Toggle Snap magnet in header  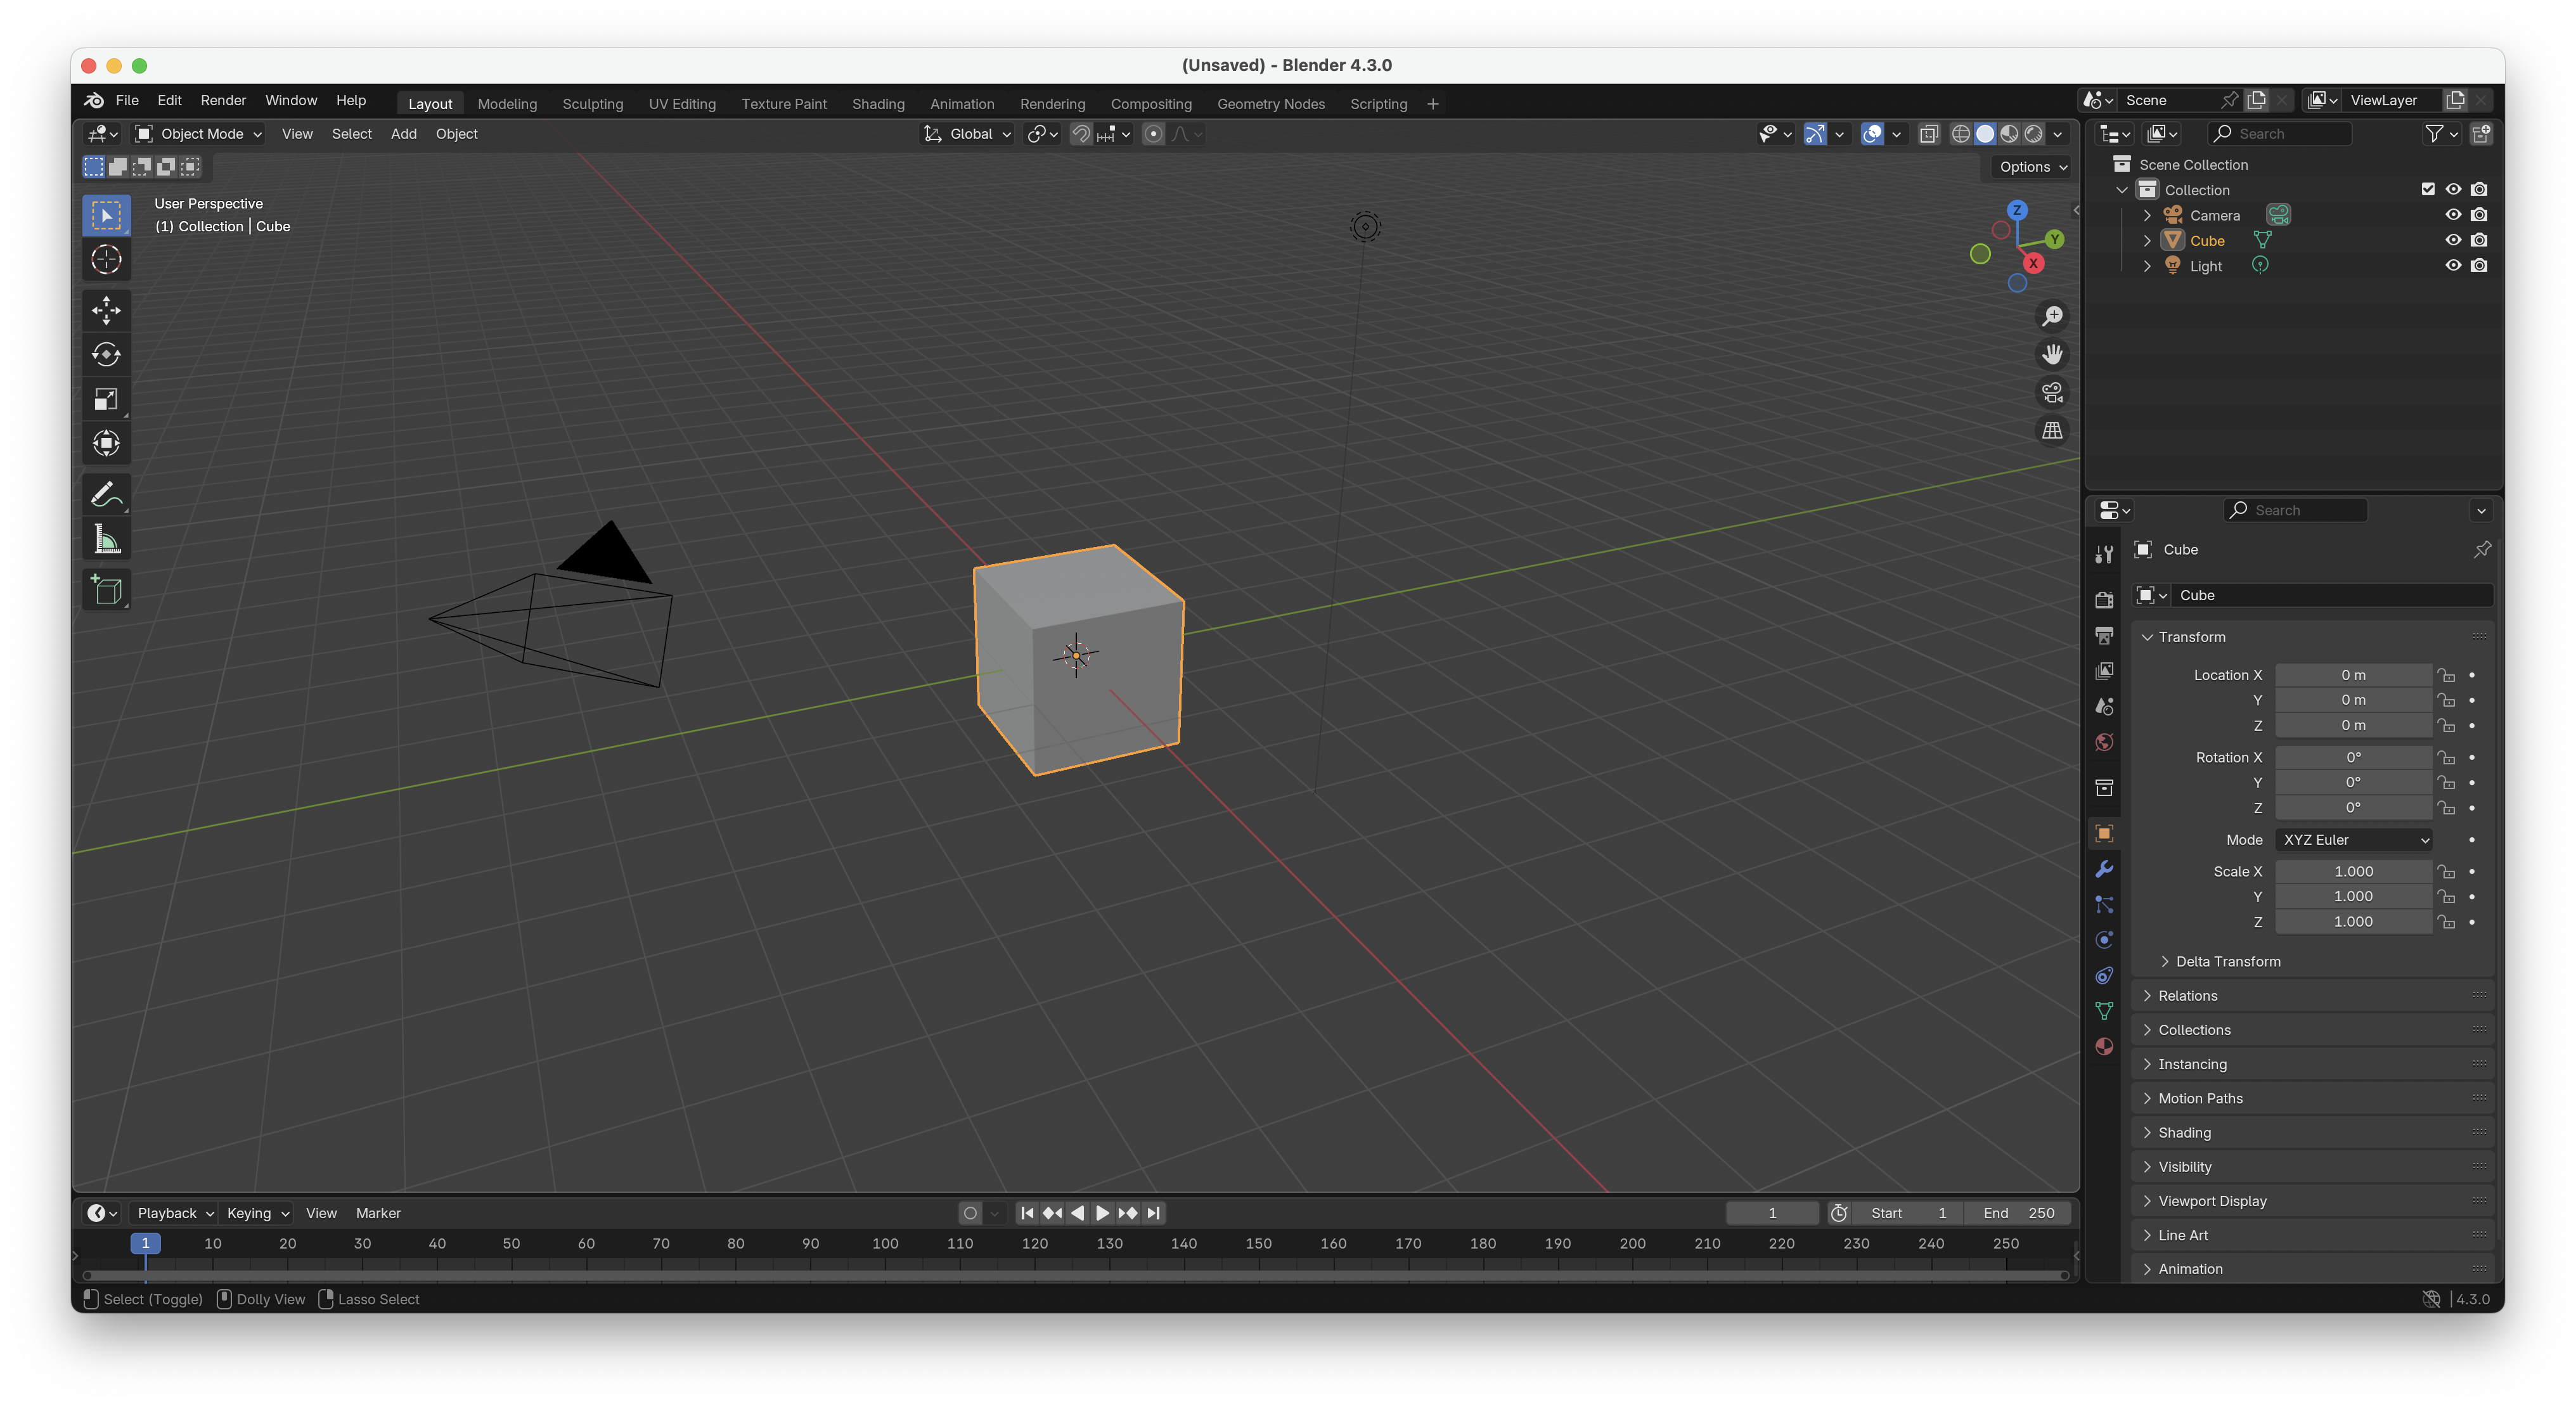[x=1081, y=134]
